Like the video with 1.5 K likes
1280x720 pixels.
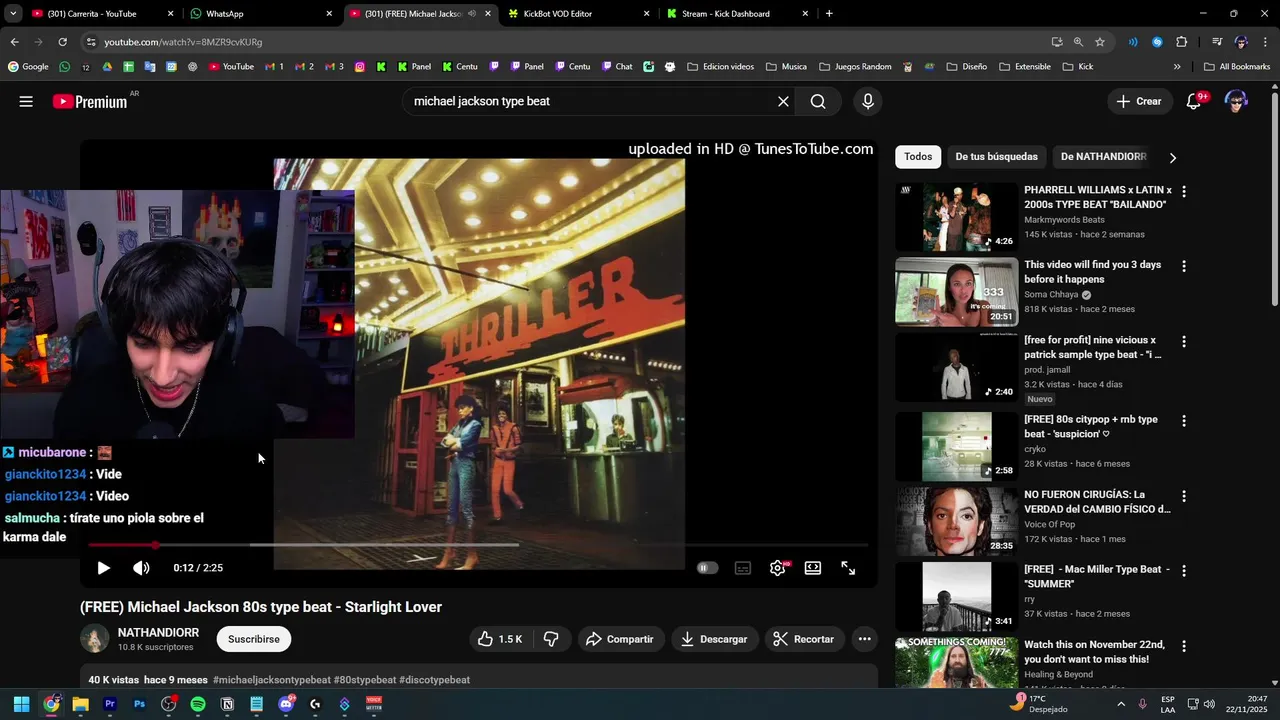pyautogui.click(x=499, y=639)
